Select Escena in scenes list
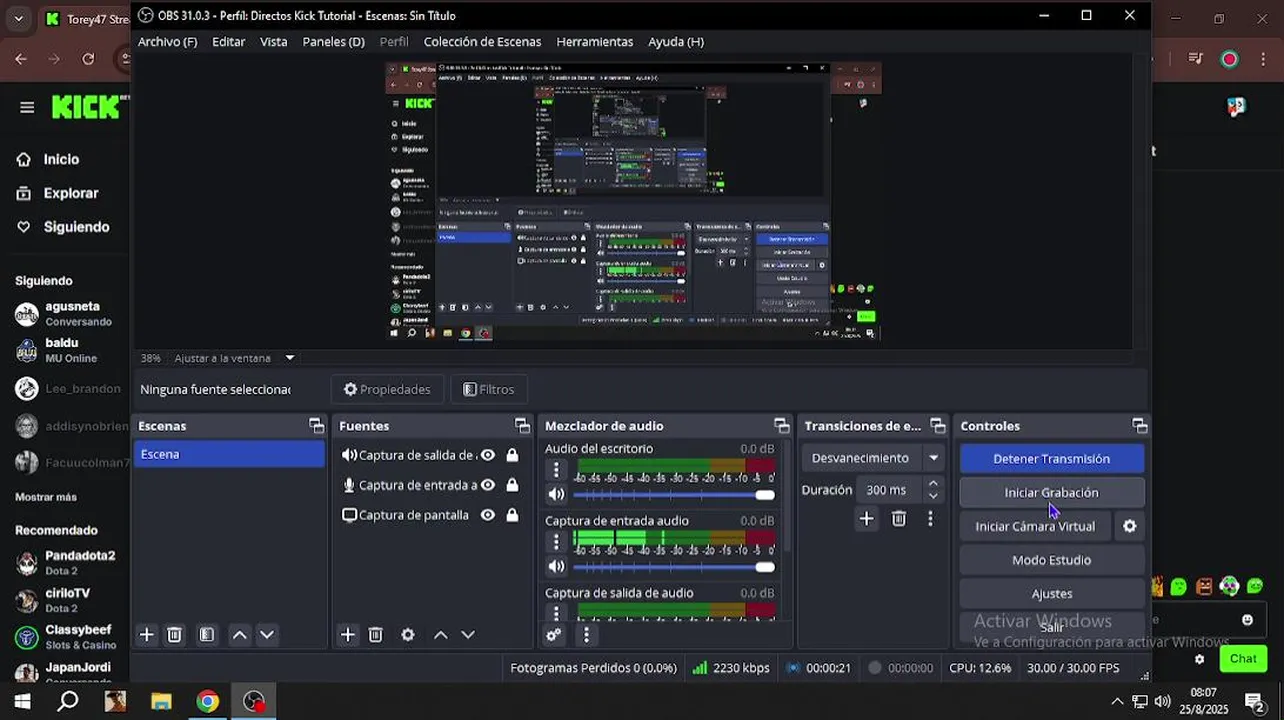1284x720 pixels. [229, 454]
